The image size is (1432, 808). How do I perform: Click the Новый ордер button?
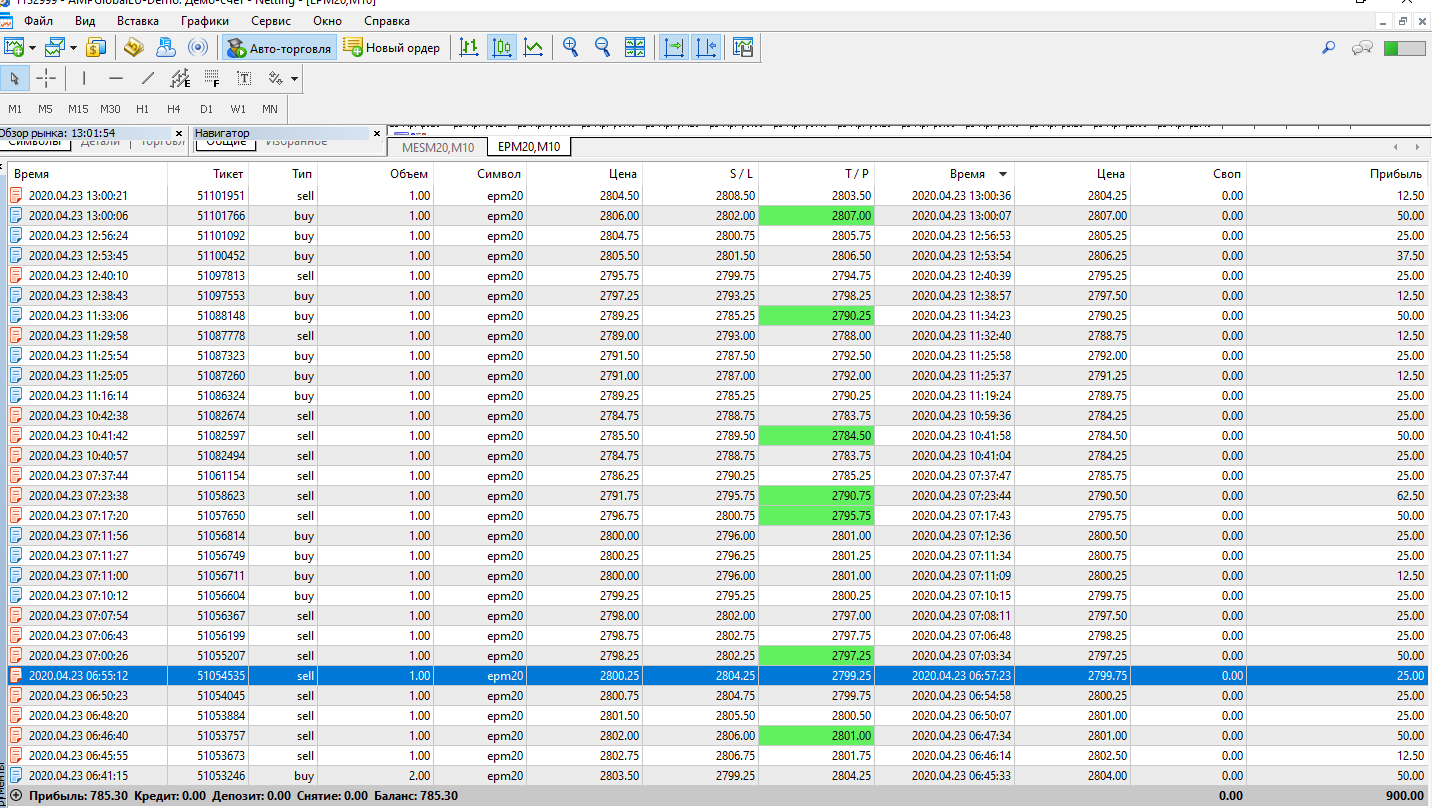tap(392, 47)
